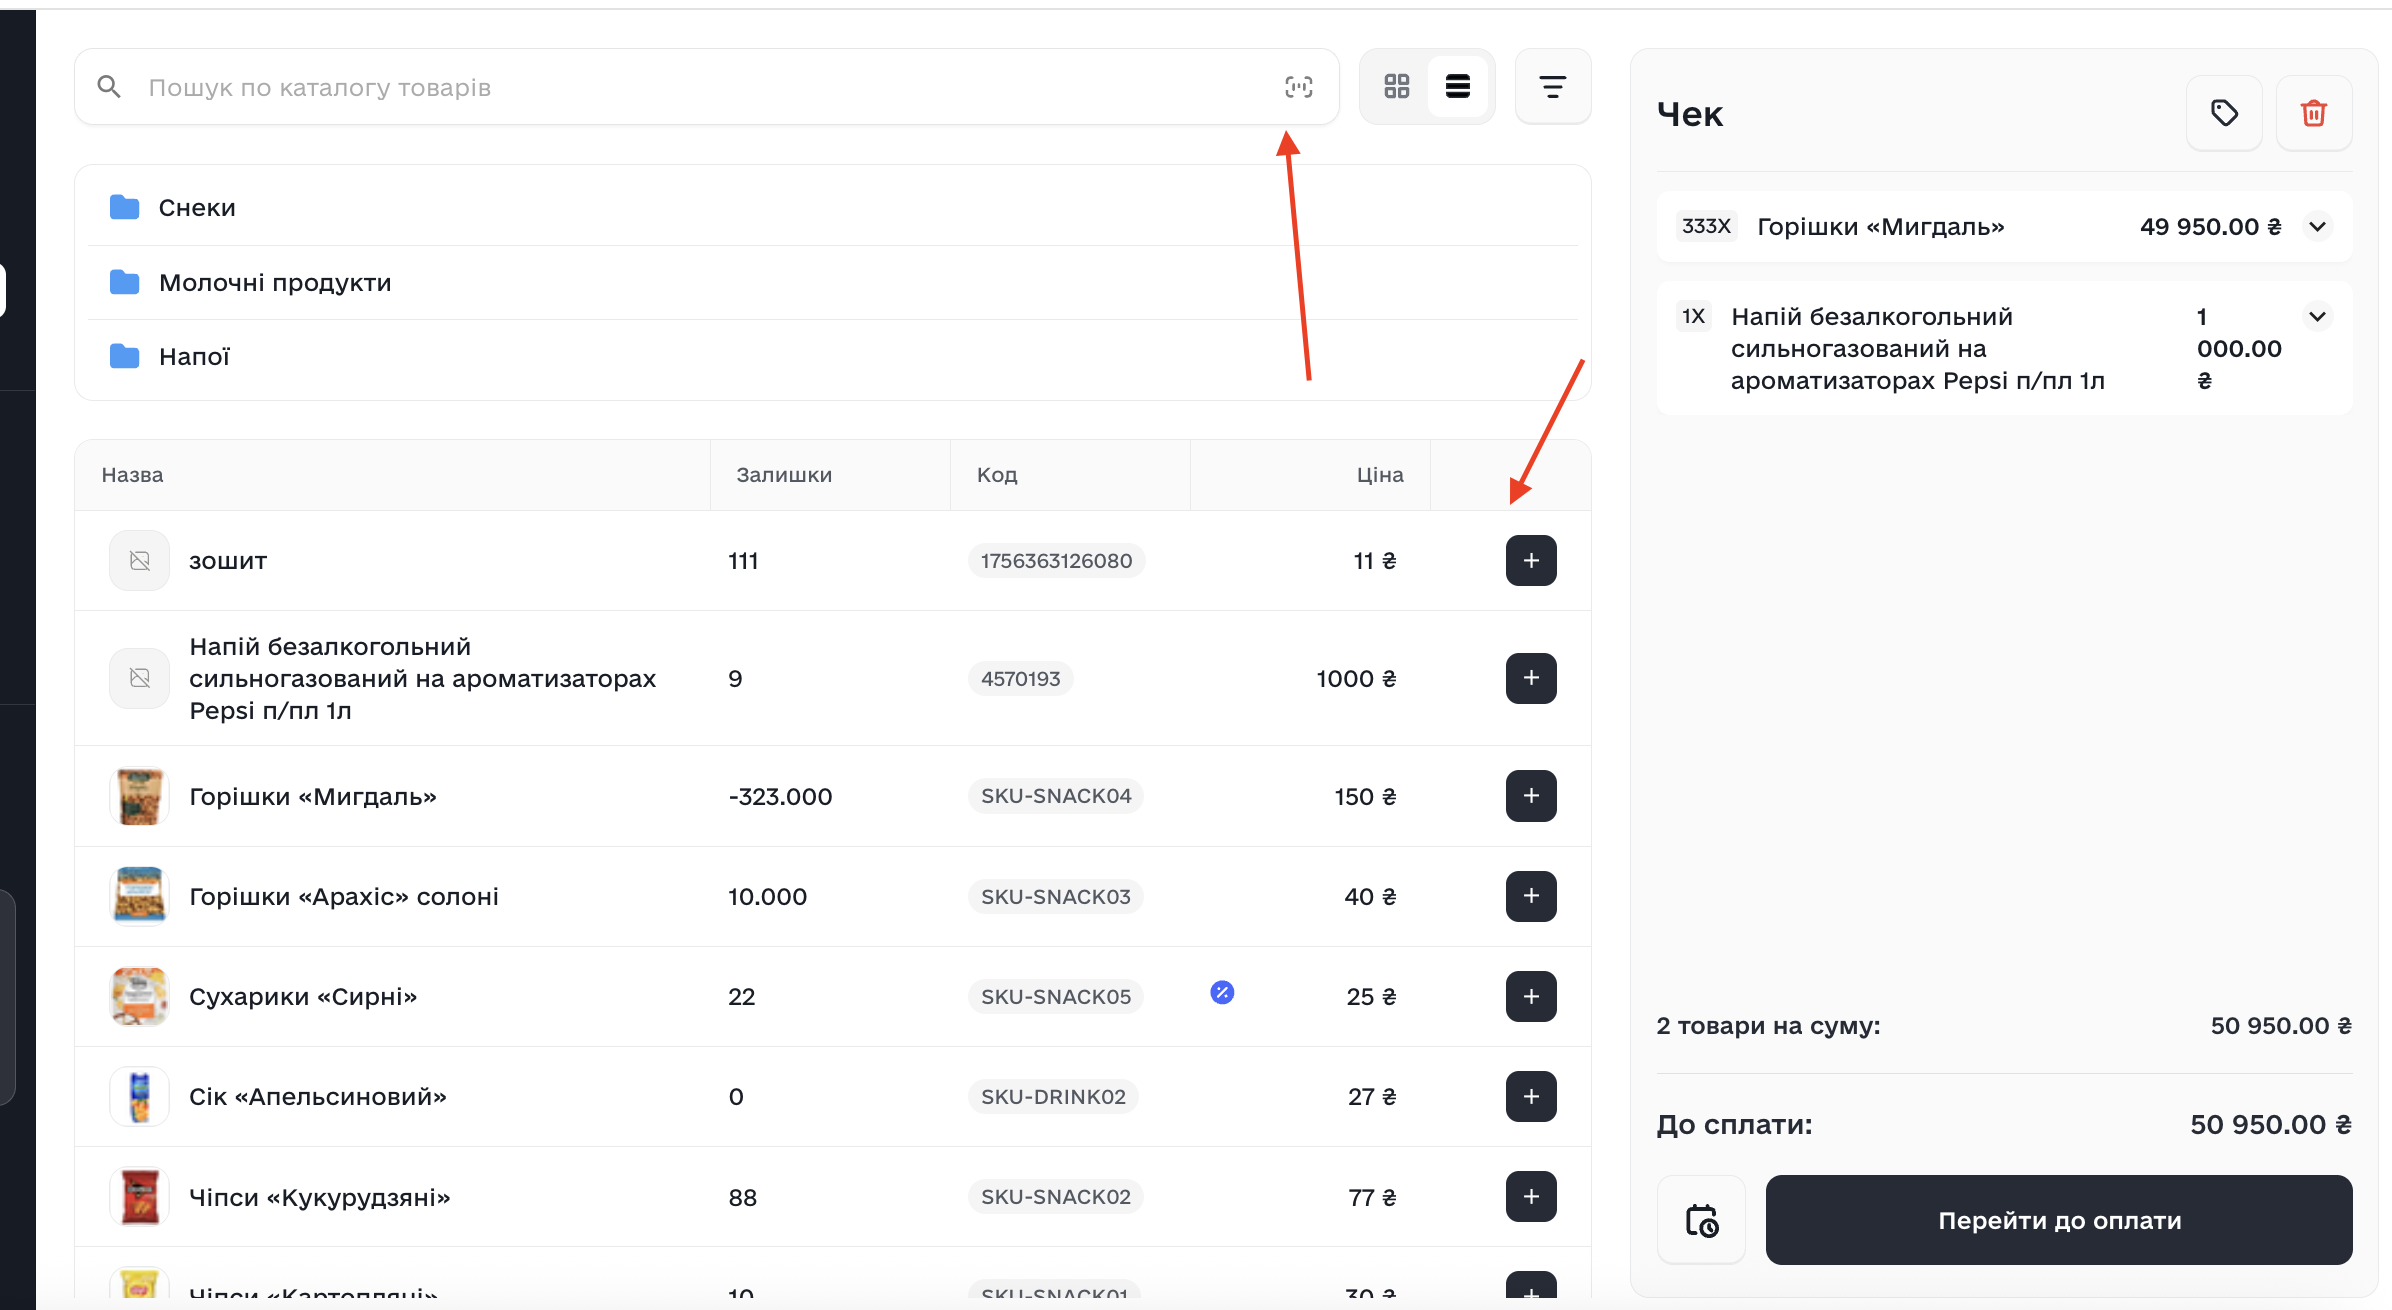Focus the catalog search field

(700, 87)
